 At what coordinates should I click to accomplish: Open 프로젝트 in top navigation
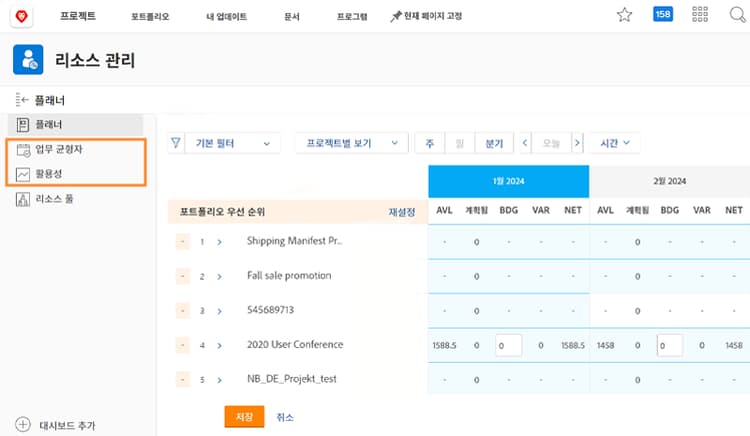[78, 16]
